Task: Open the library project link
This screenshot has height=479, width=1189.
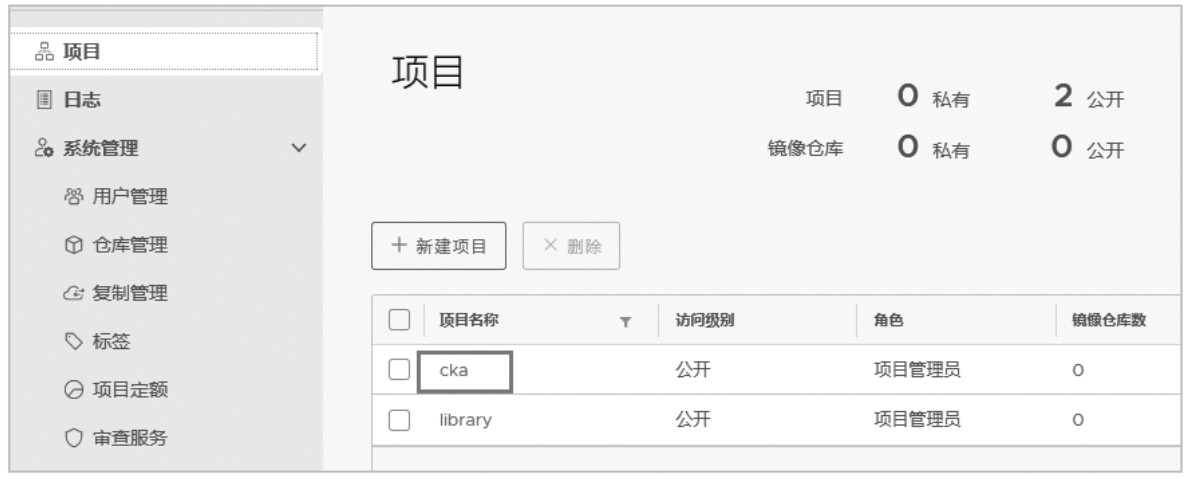Action: [466, 420]
